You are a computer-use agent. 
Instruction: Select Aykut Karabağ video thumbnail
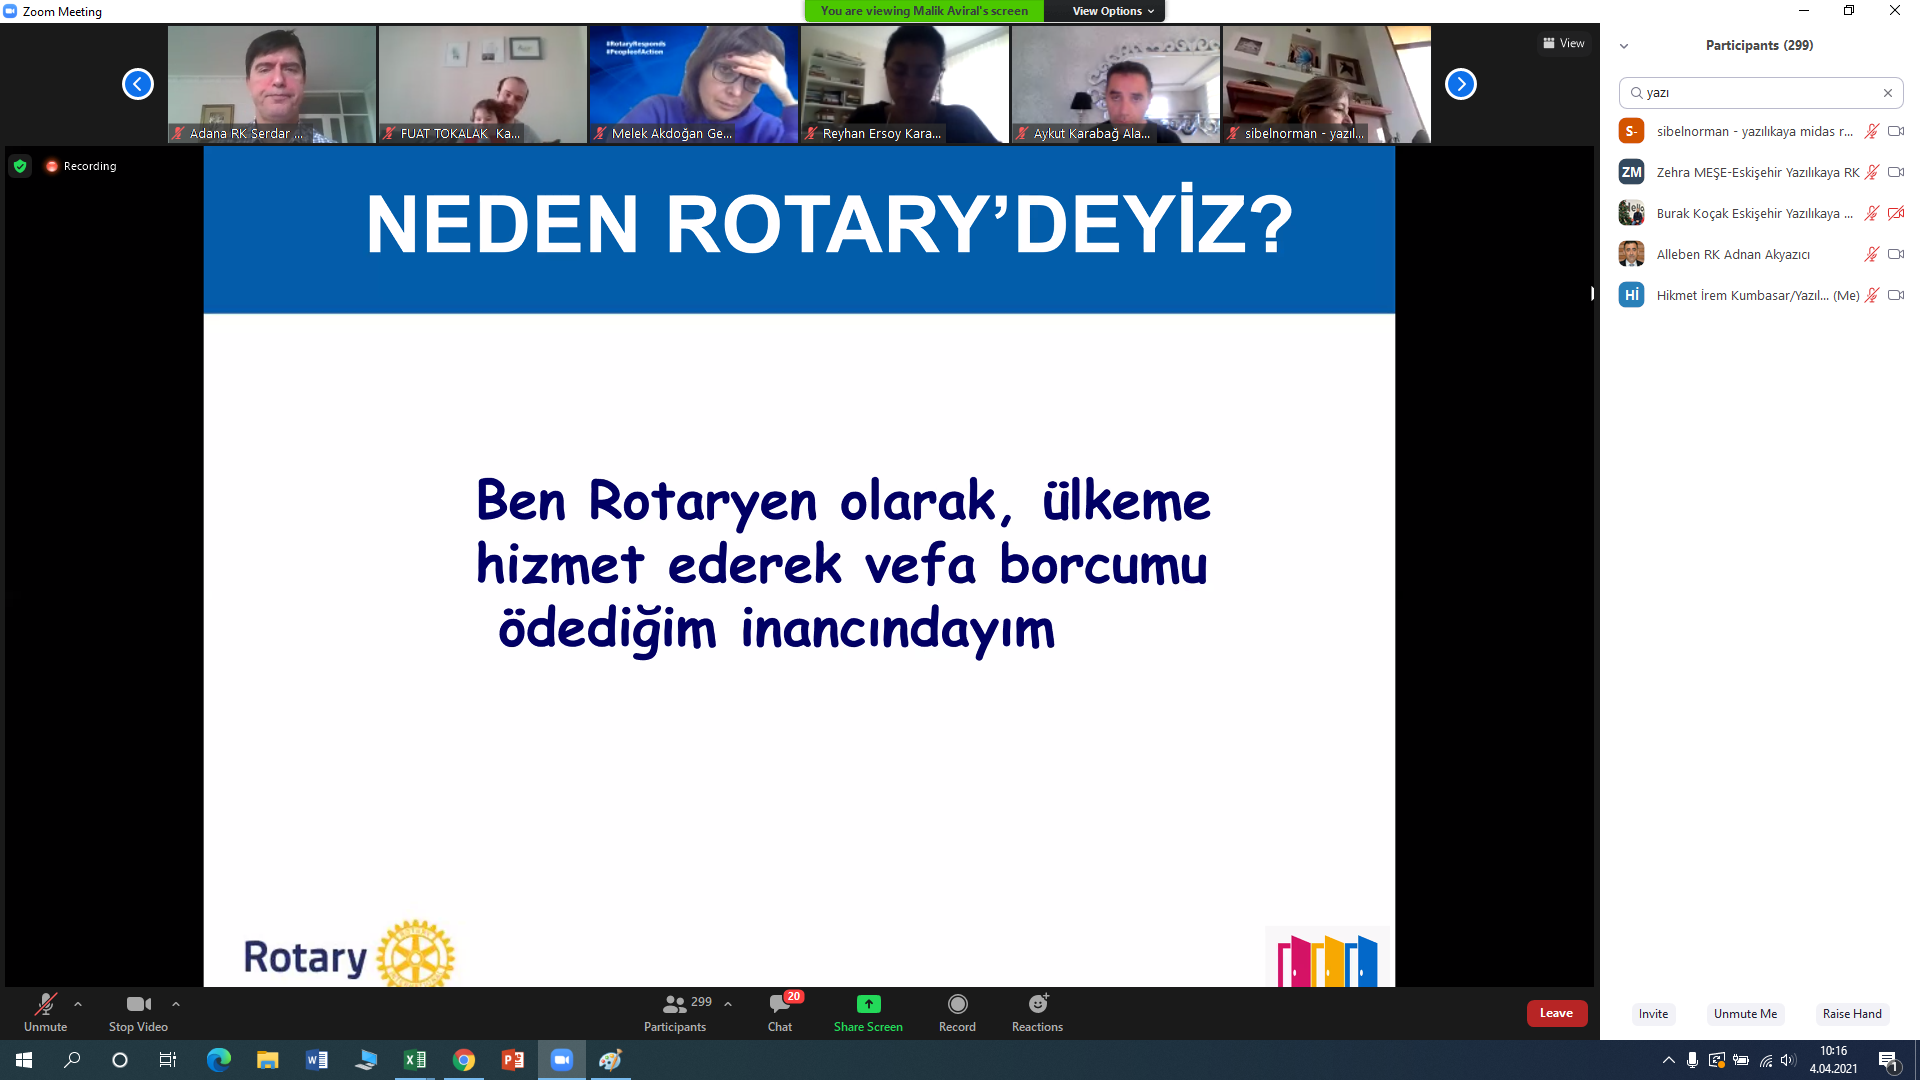(x=1116, y=84)
